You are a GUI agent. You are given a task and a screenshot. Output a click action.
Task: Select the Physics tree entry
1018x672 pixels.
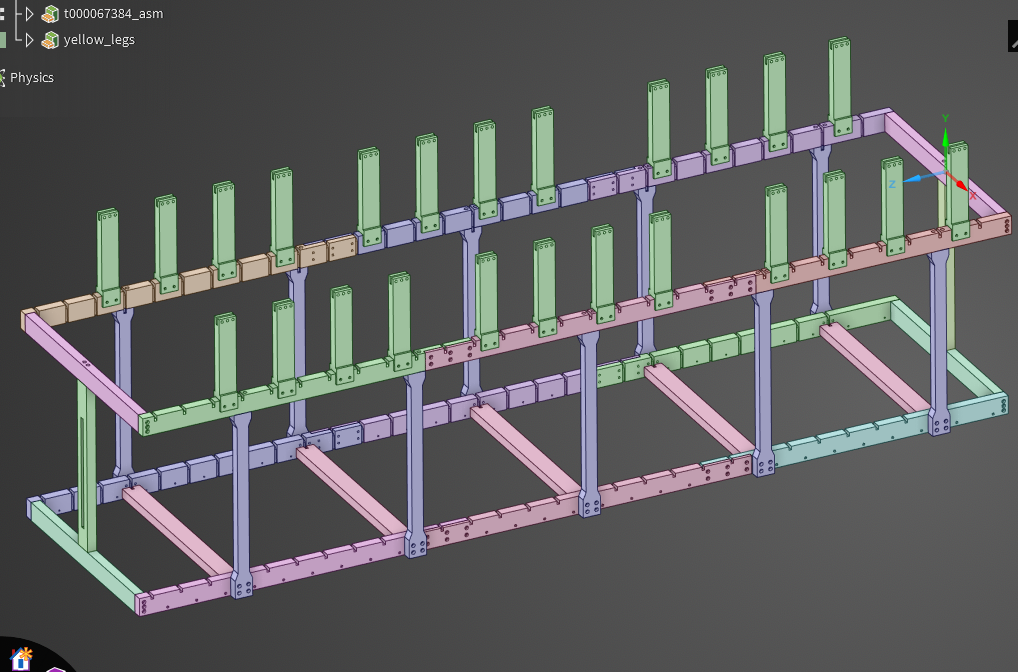[x=32, y=78]
